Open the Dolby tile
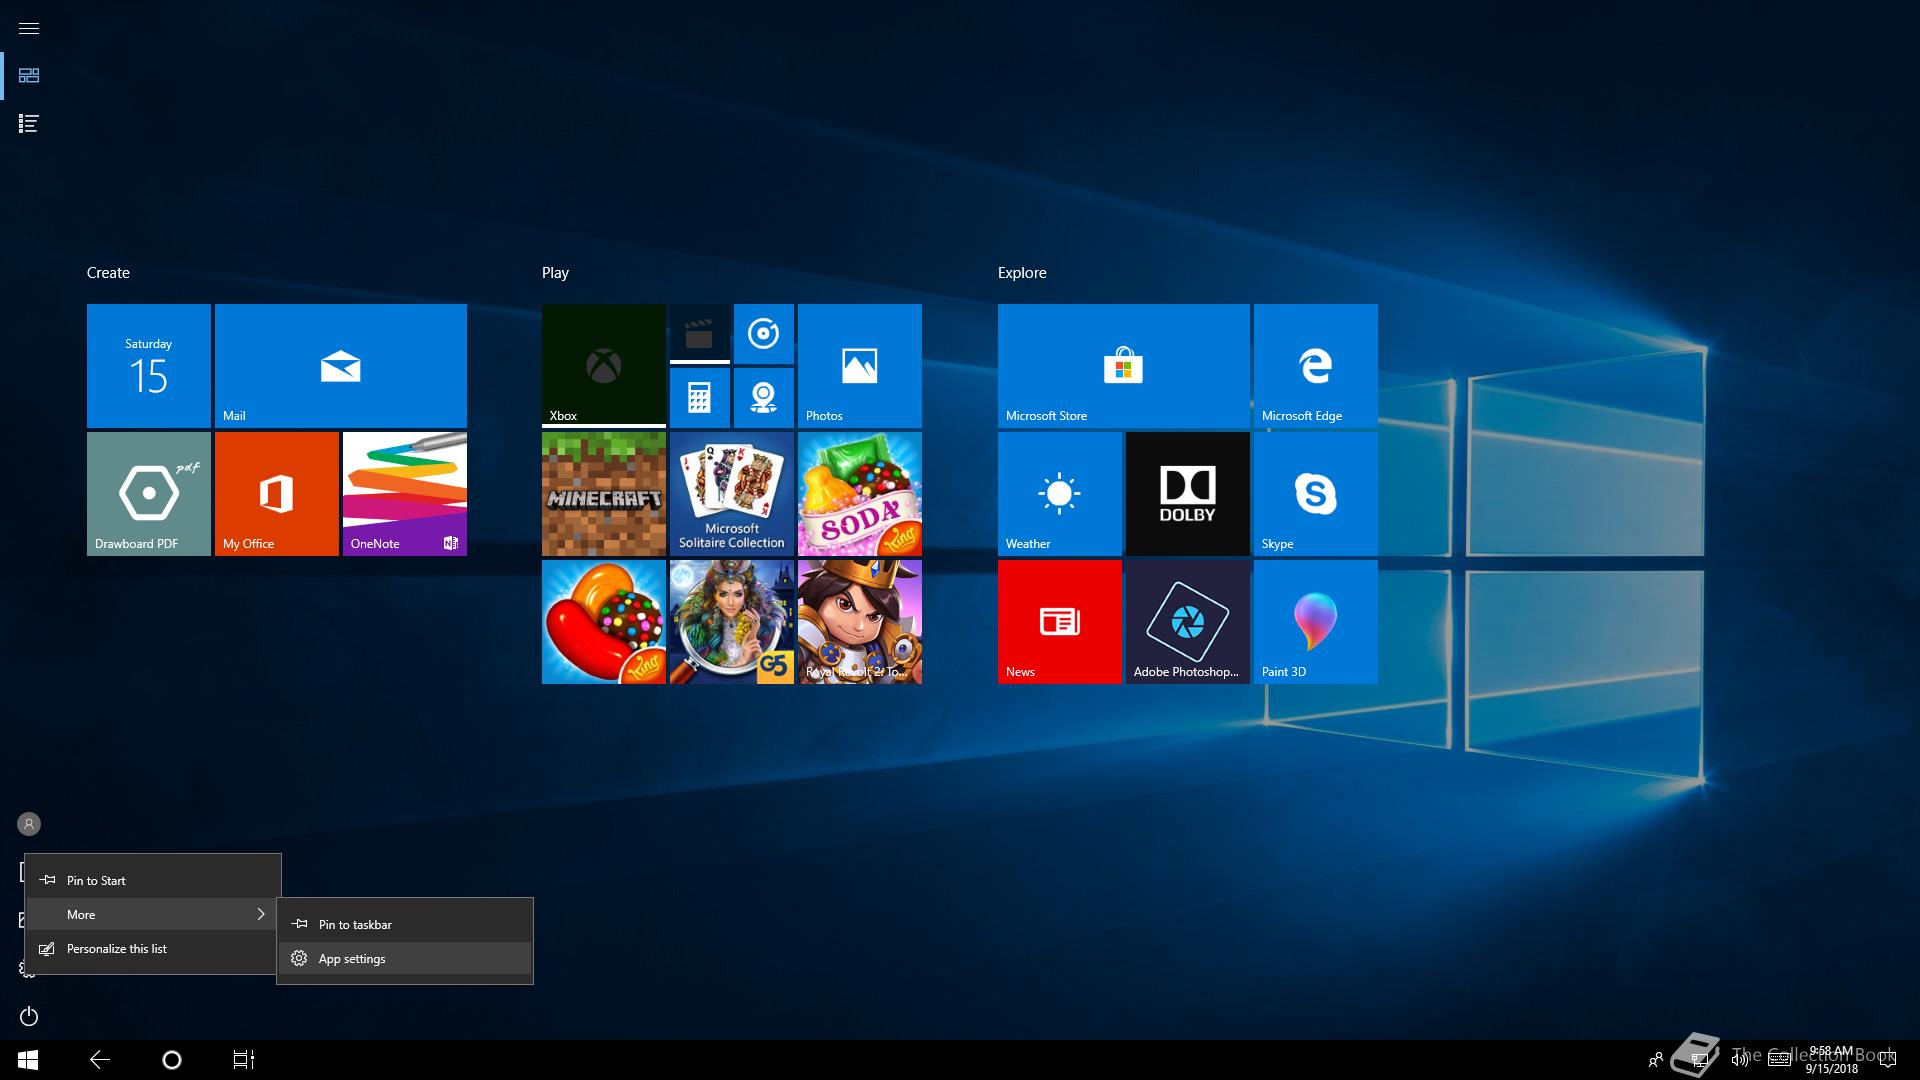The image size is (1920, 1080). pos(1188,494)
